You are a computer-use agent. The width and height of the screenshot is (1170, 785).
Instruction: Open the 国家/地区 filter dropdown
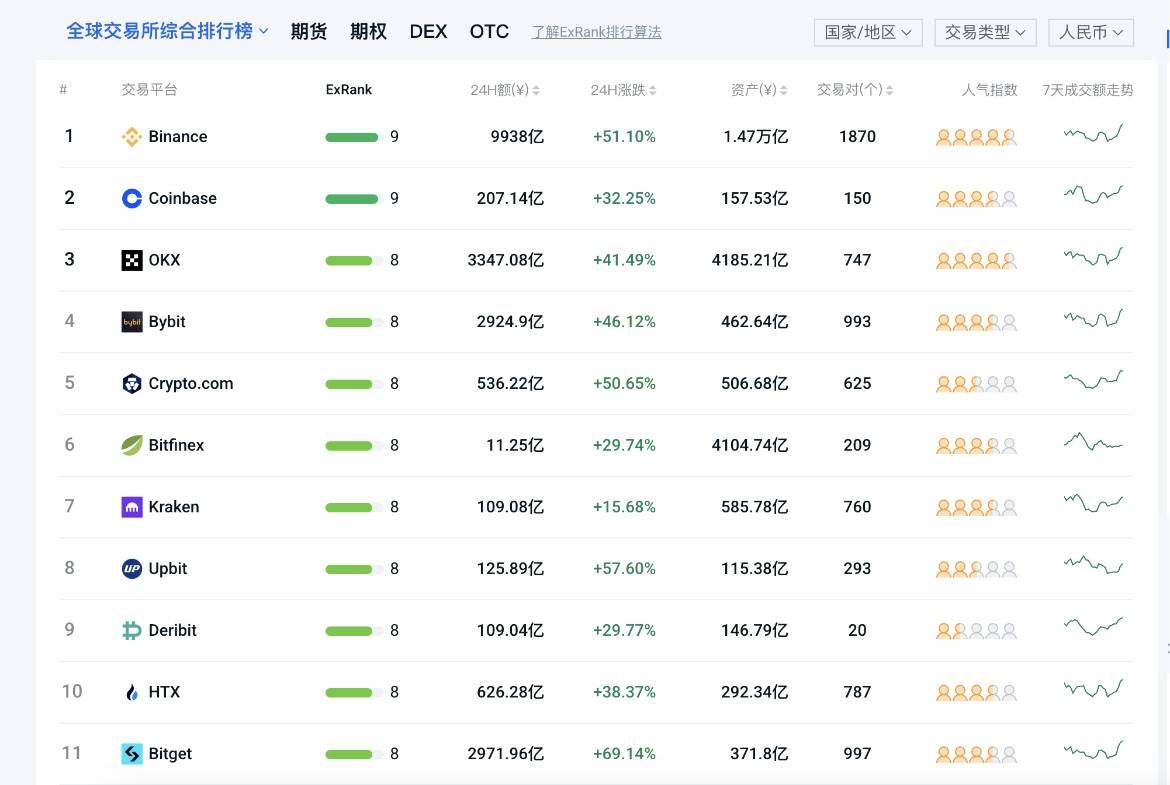[868, 32]
